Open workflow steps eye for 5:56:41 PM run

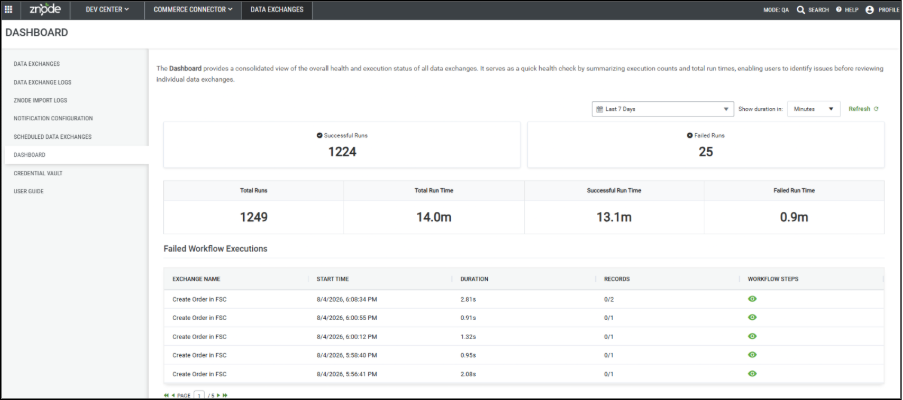(752, 374)
